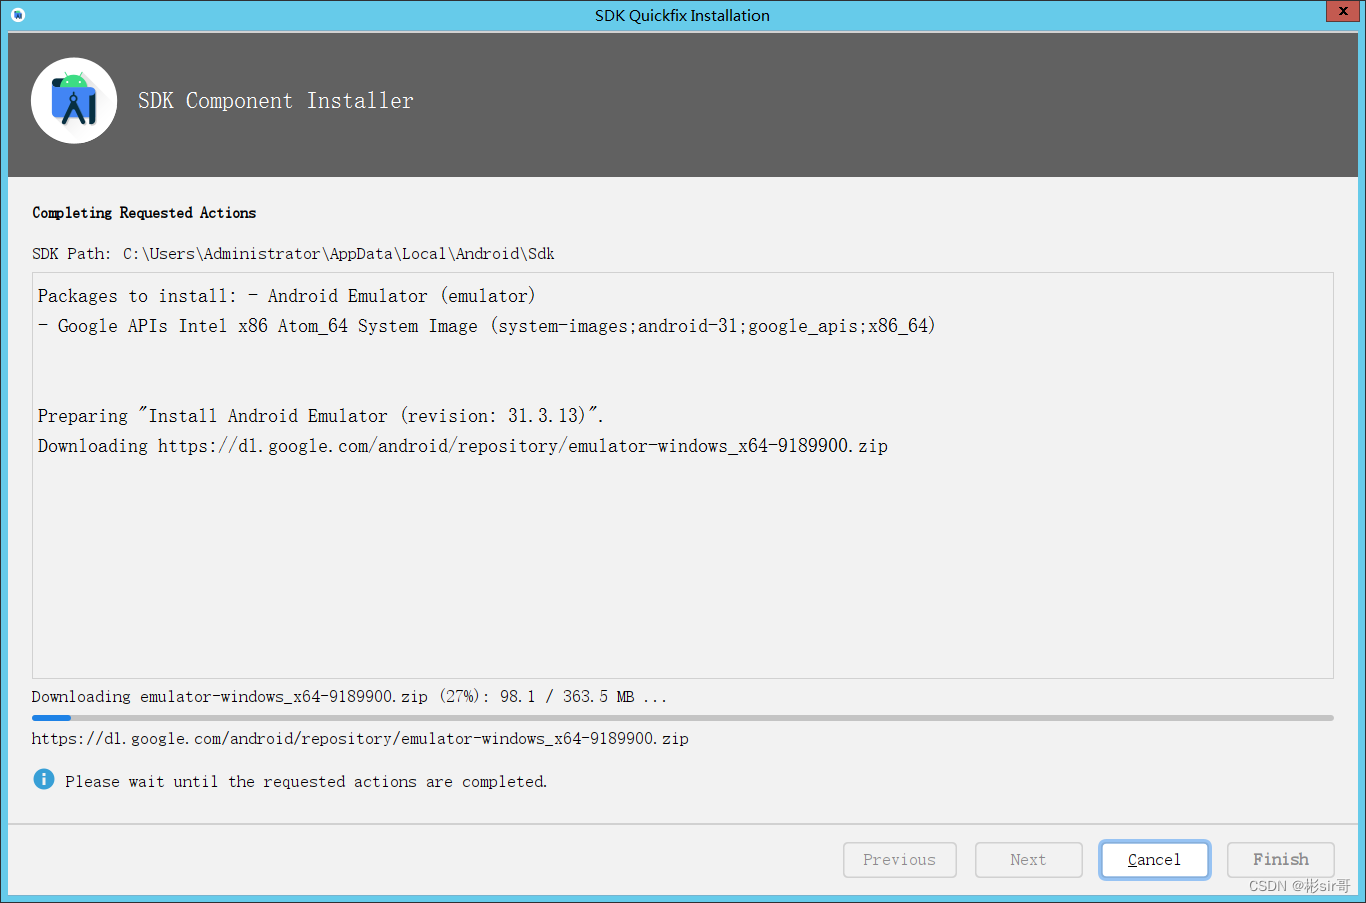Click the Downloading URL line in log

pyautogui.click(x=463, y=446)
